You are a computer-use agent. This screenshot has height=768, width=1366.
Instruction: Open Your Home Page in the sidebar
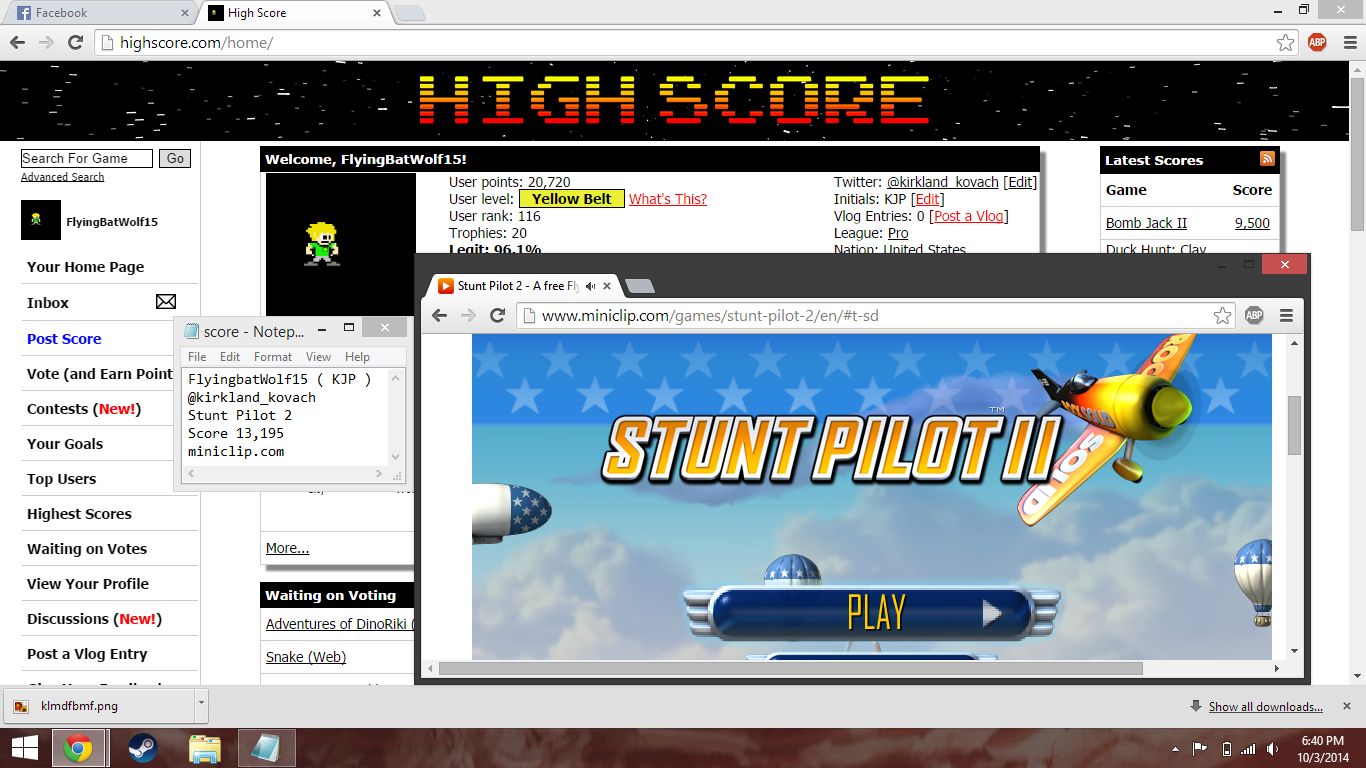pyautogui.click(x=85, y=267)
